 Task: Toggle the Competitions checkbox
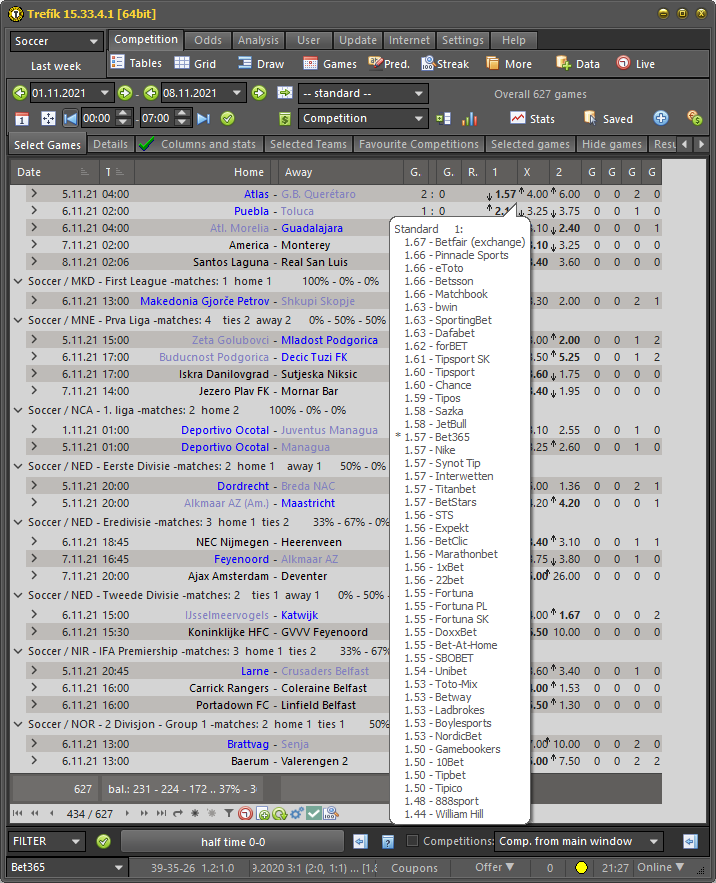(414, 841)
